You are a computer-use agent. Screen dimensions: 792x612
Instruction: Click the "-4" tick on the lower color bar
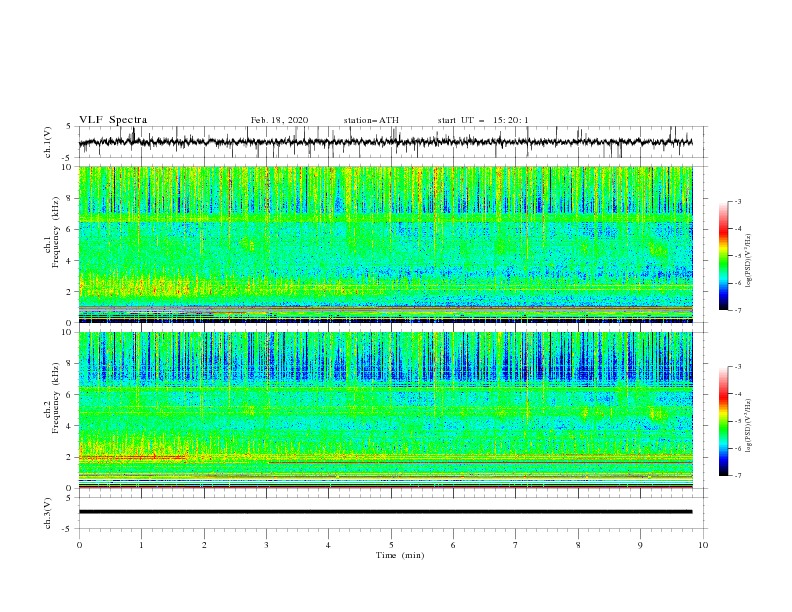[738, 394]
